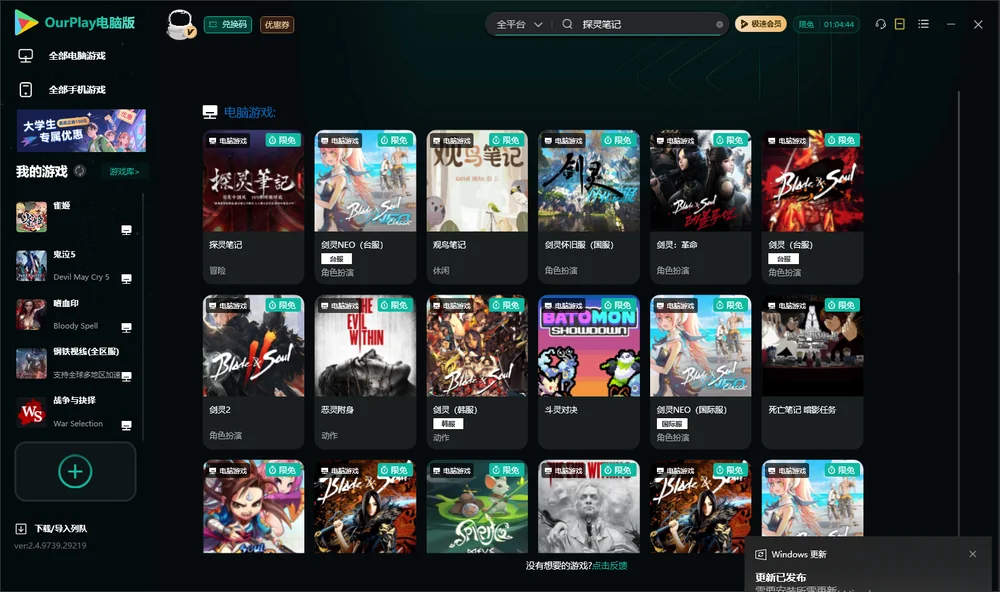Clear the search box with its clear icon
Screen dimensions: 1000x592
pyautogui.click(x=719, y=25)
